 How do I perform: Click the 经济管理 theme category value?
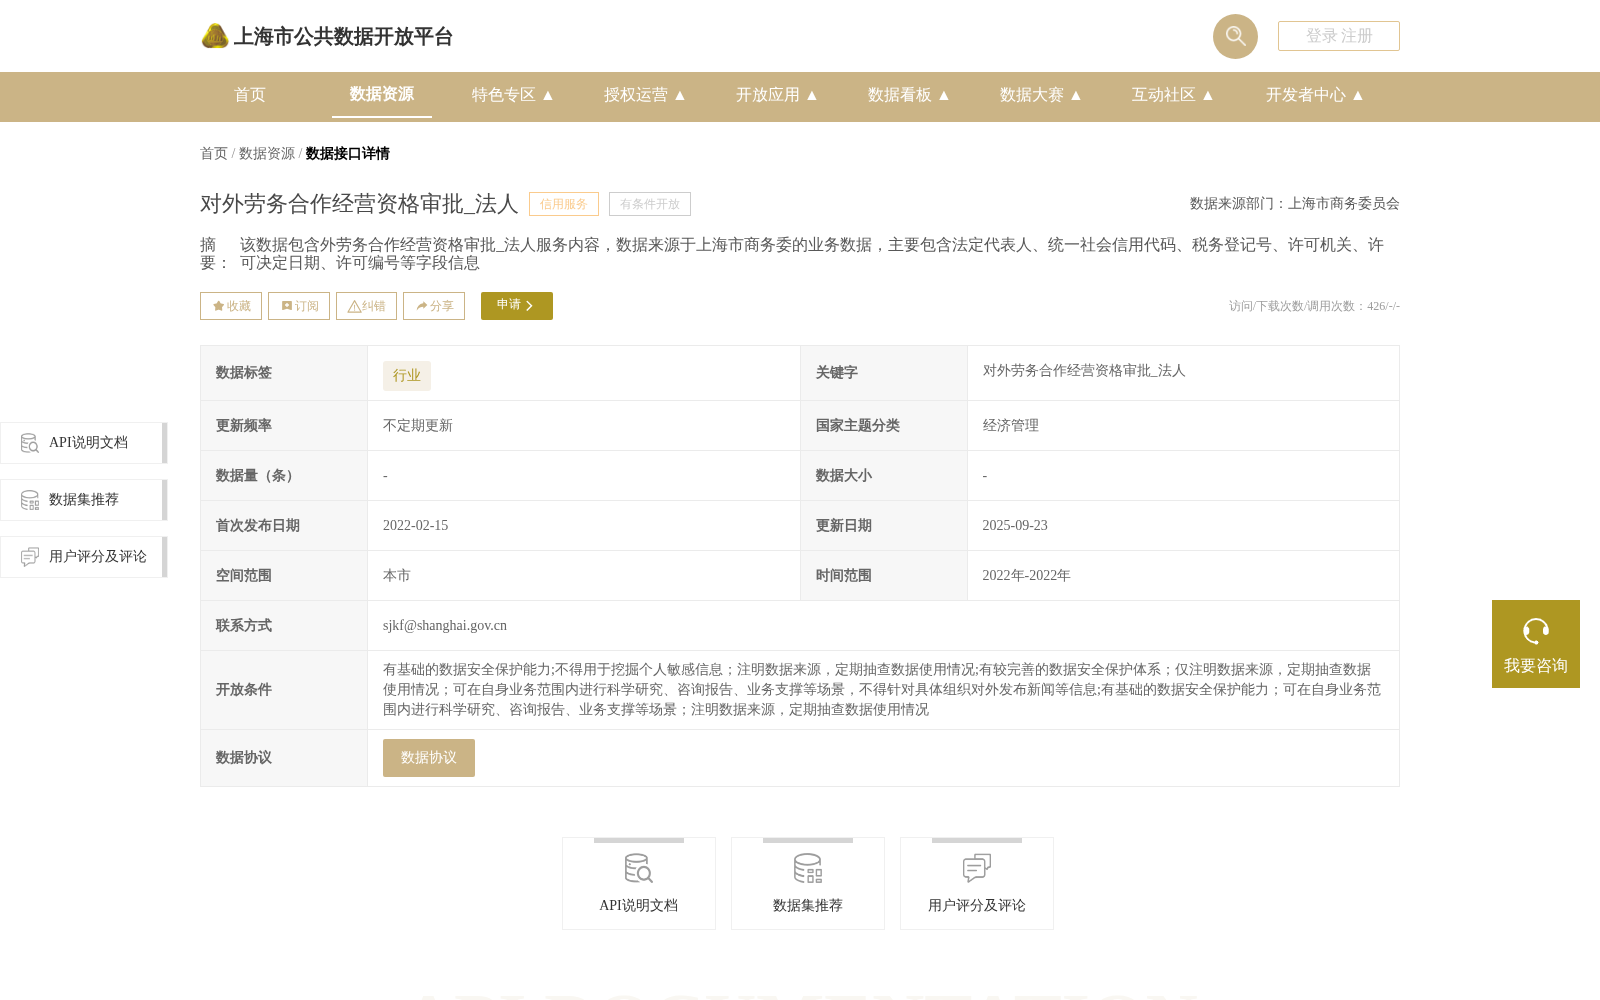pos(1011,426)
